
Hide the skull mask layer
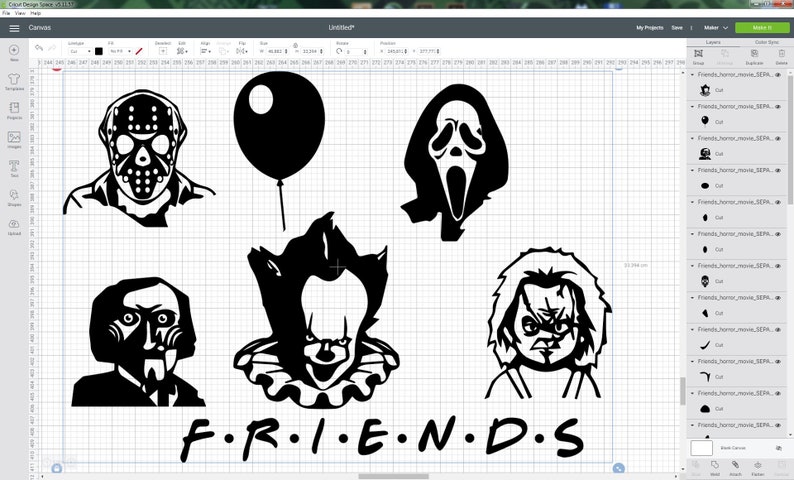point(778,266)
